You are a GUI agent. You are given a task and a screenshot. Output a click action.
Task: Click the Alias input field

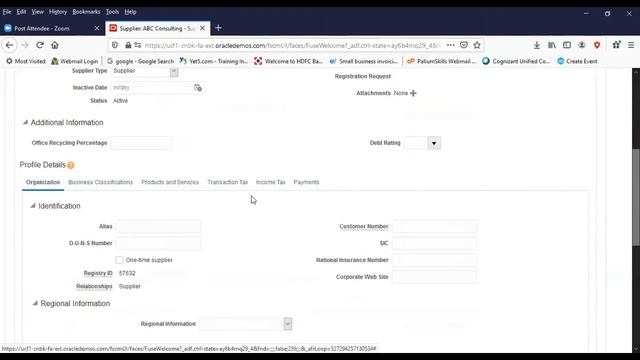coord(158,227)
